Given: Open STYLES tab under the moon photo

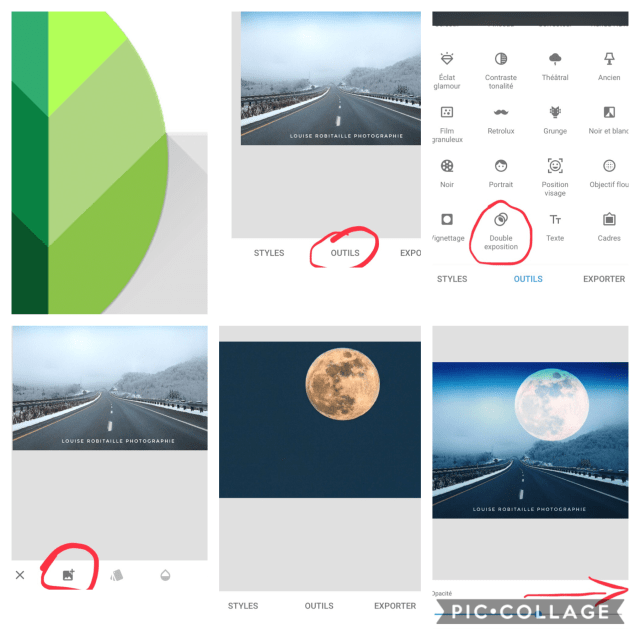Looking at the screenshot, I should click(x=243, y=606).
